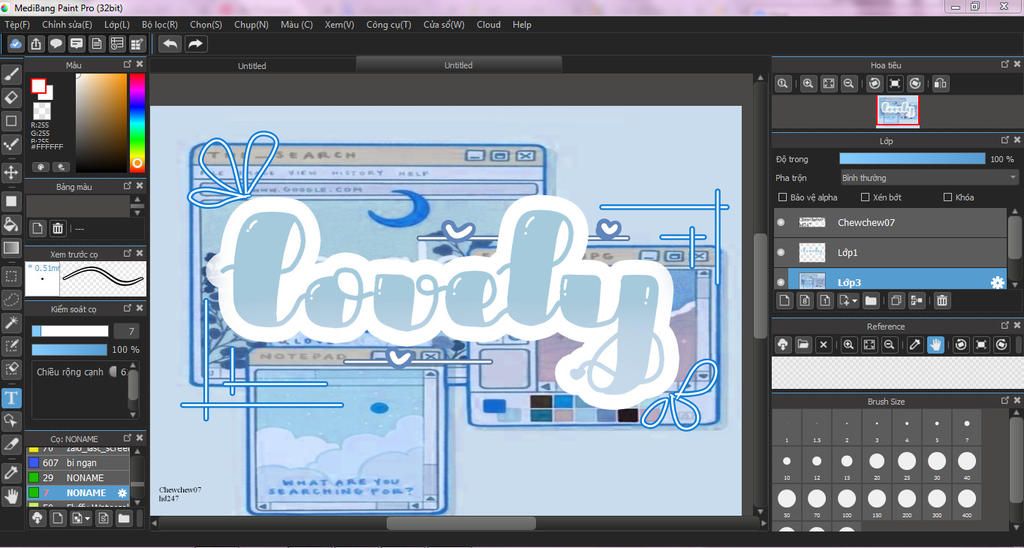This screenshot has height=548, width=1024.
Task: Zoom in on the navigator panel
Action: [x=808, y=84]
